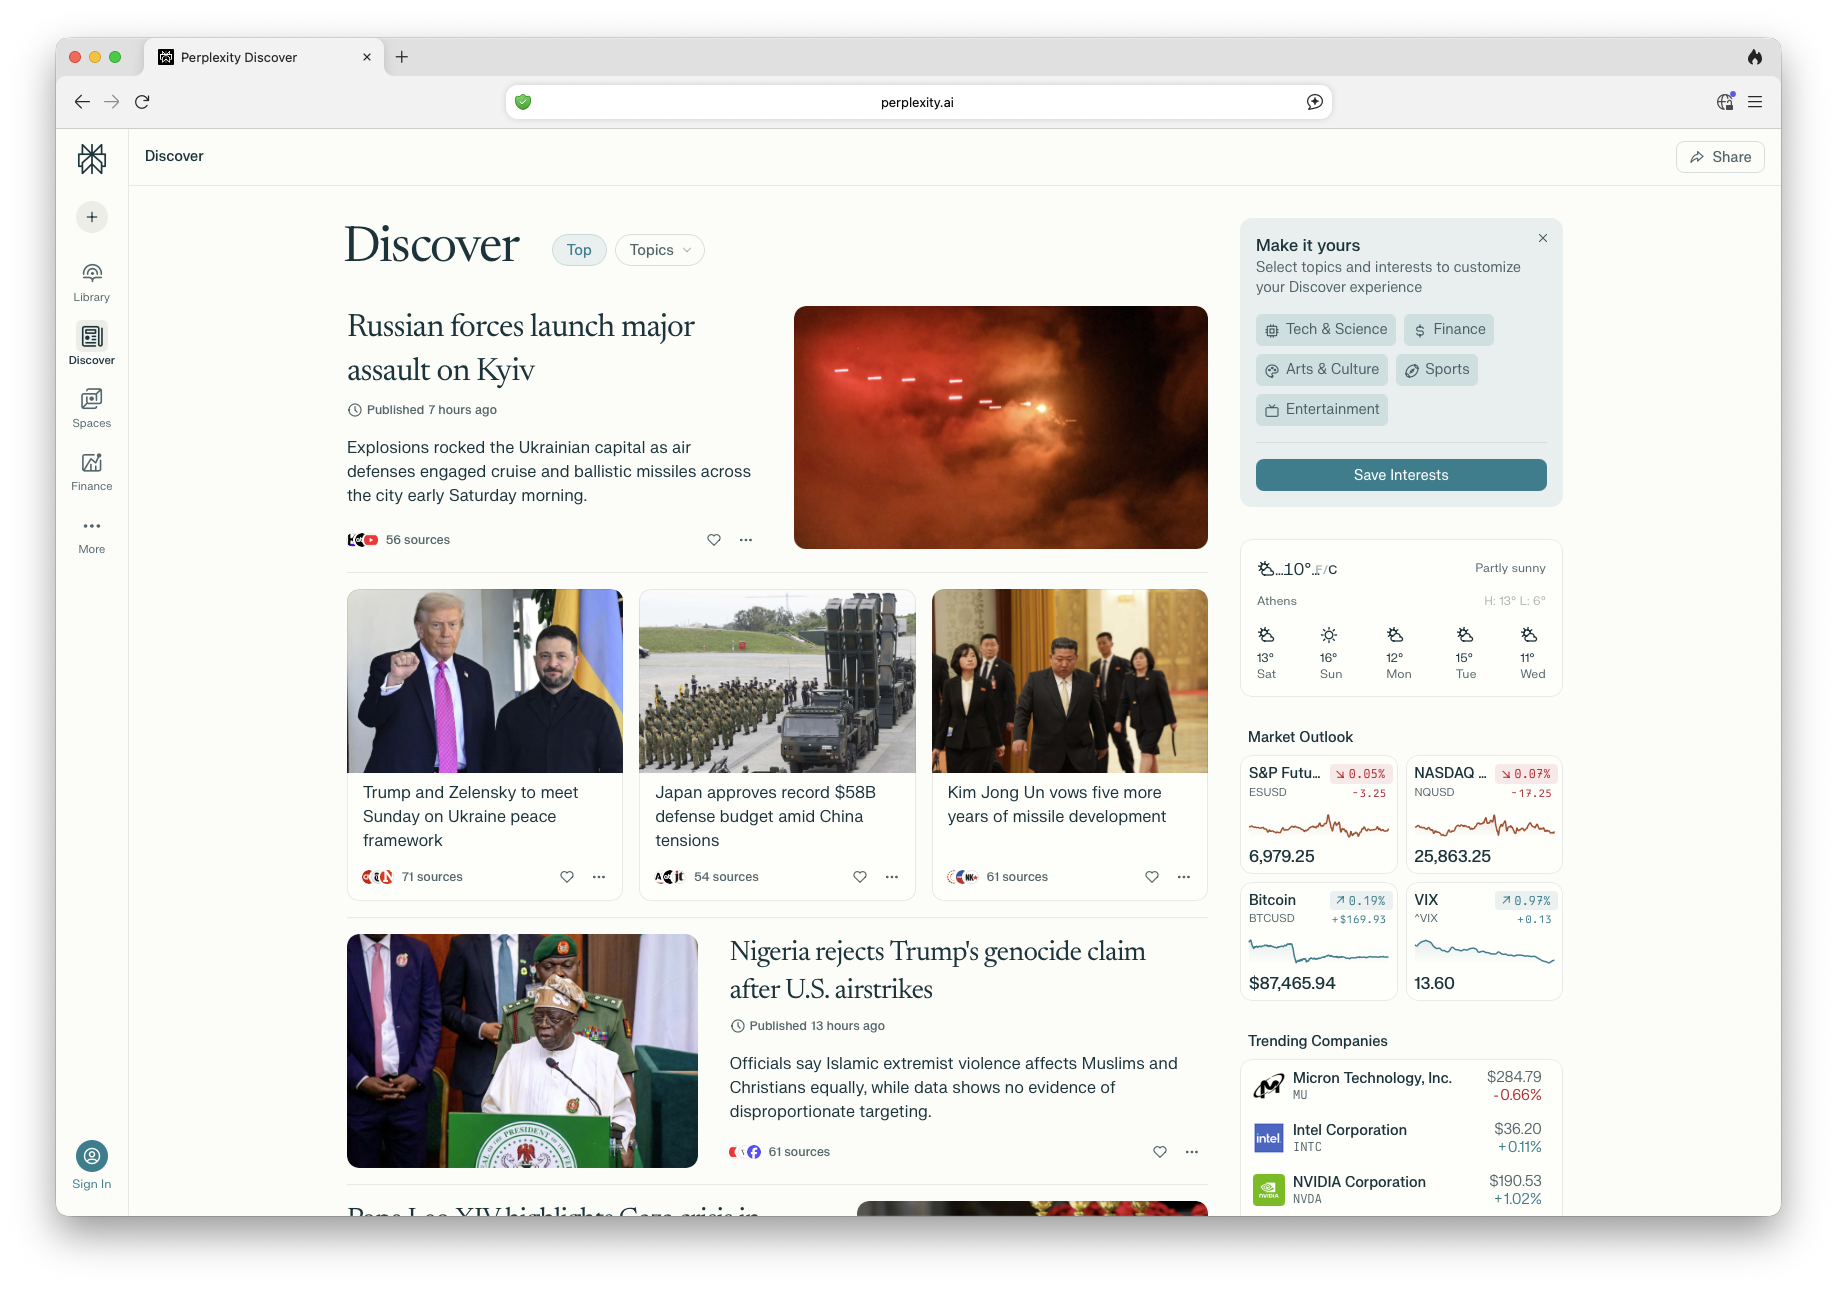Open the Kim Jong Un story thumbnail
The width and height of the screenshot is (1837, 1290).
1069,681
